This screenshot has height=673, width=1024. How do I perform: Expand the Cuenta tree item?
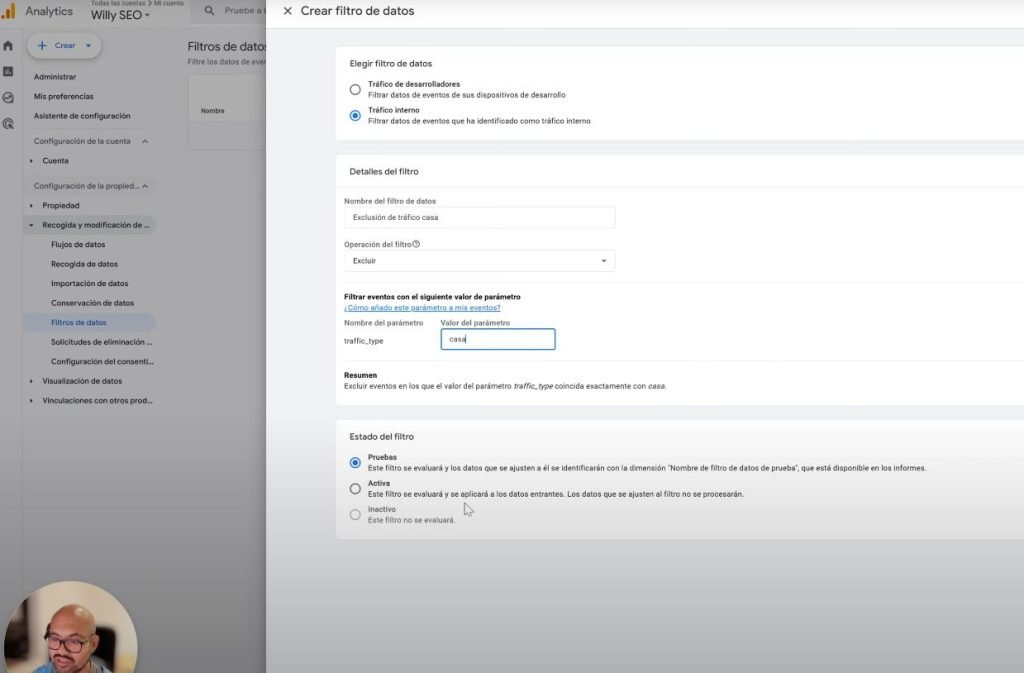[31, 161]
